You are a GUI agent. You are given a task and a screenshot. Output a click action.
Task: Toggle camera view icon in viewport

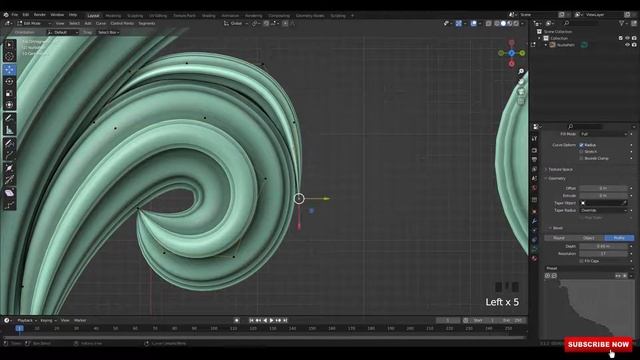(x=521, y=91)
